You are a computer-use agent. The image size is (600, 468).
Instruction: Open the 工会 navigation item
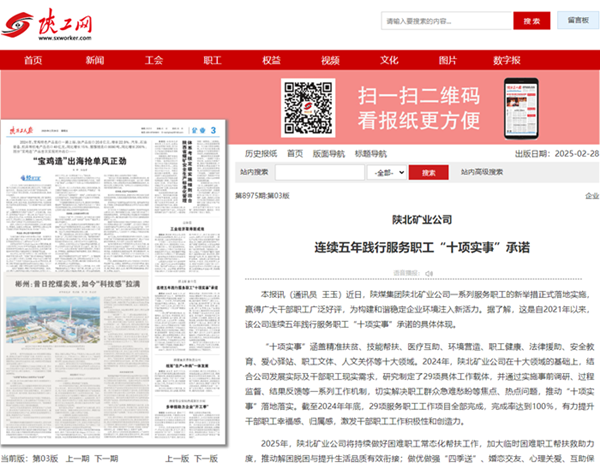coord(153,60)
